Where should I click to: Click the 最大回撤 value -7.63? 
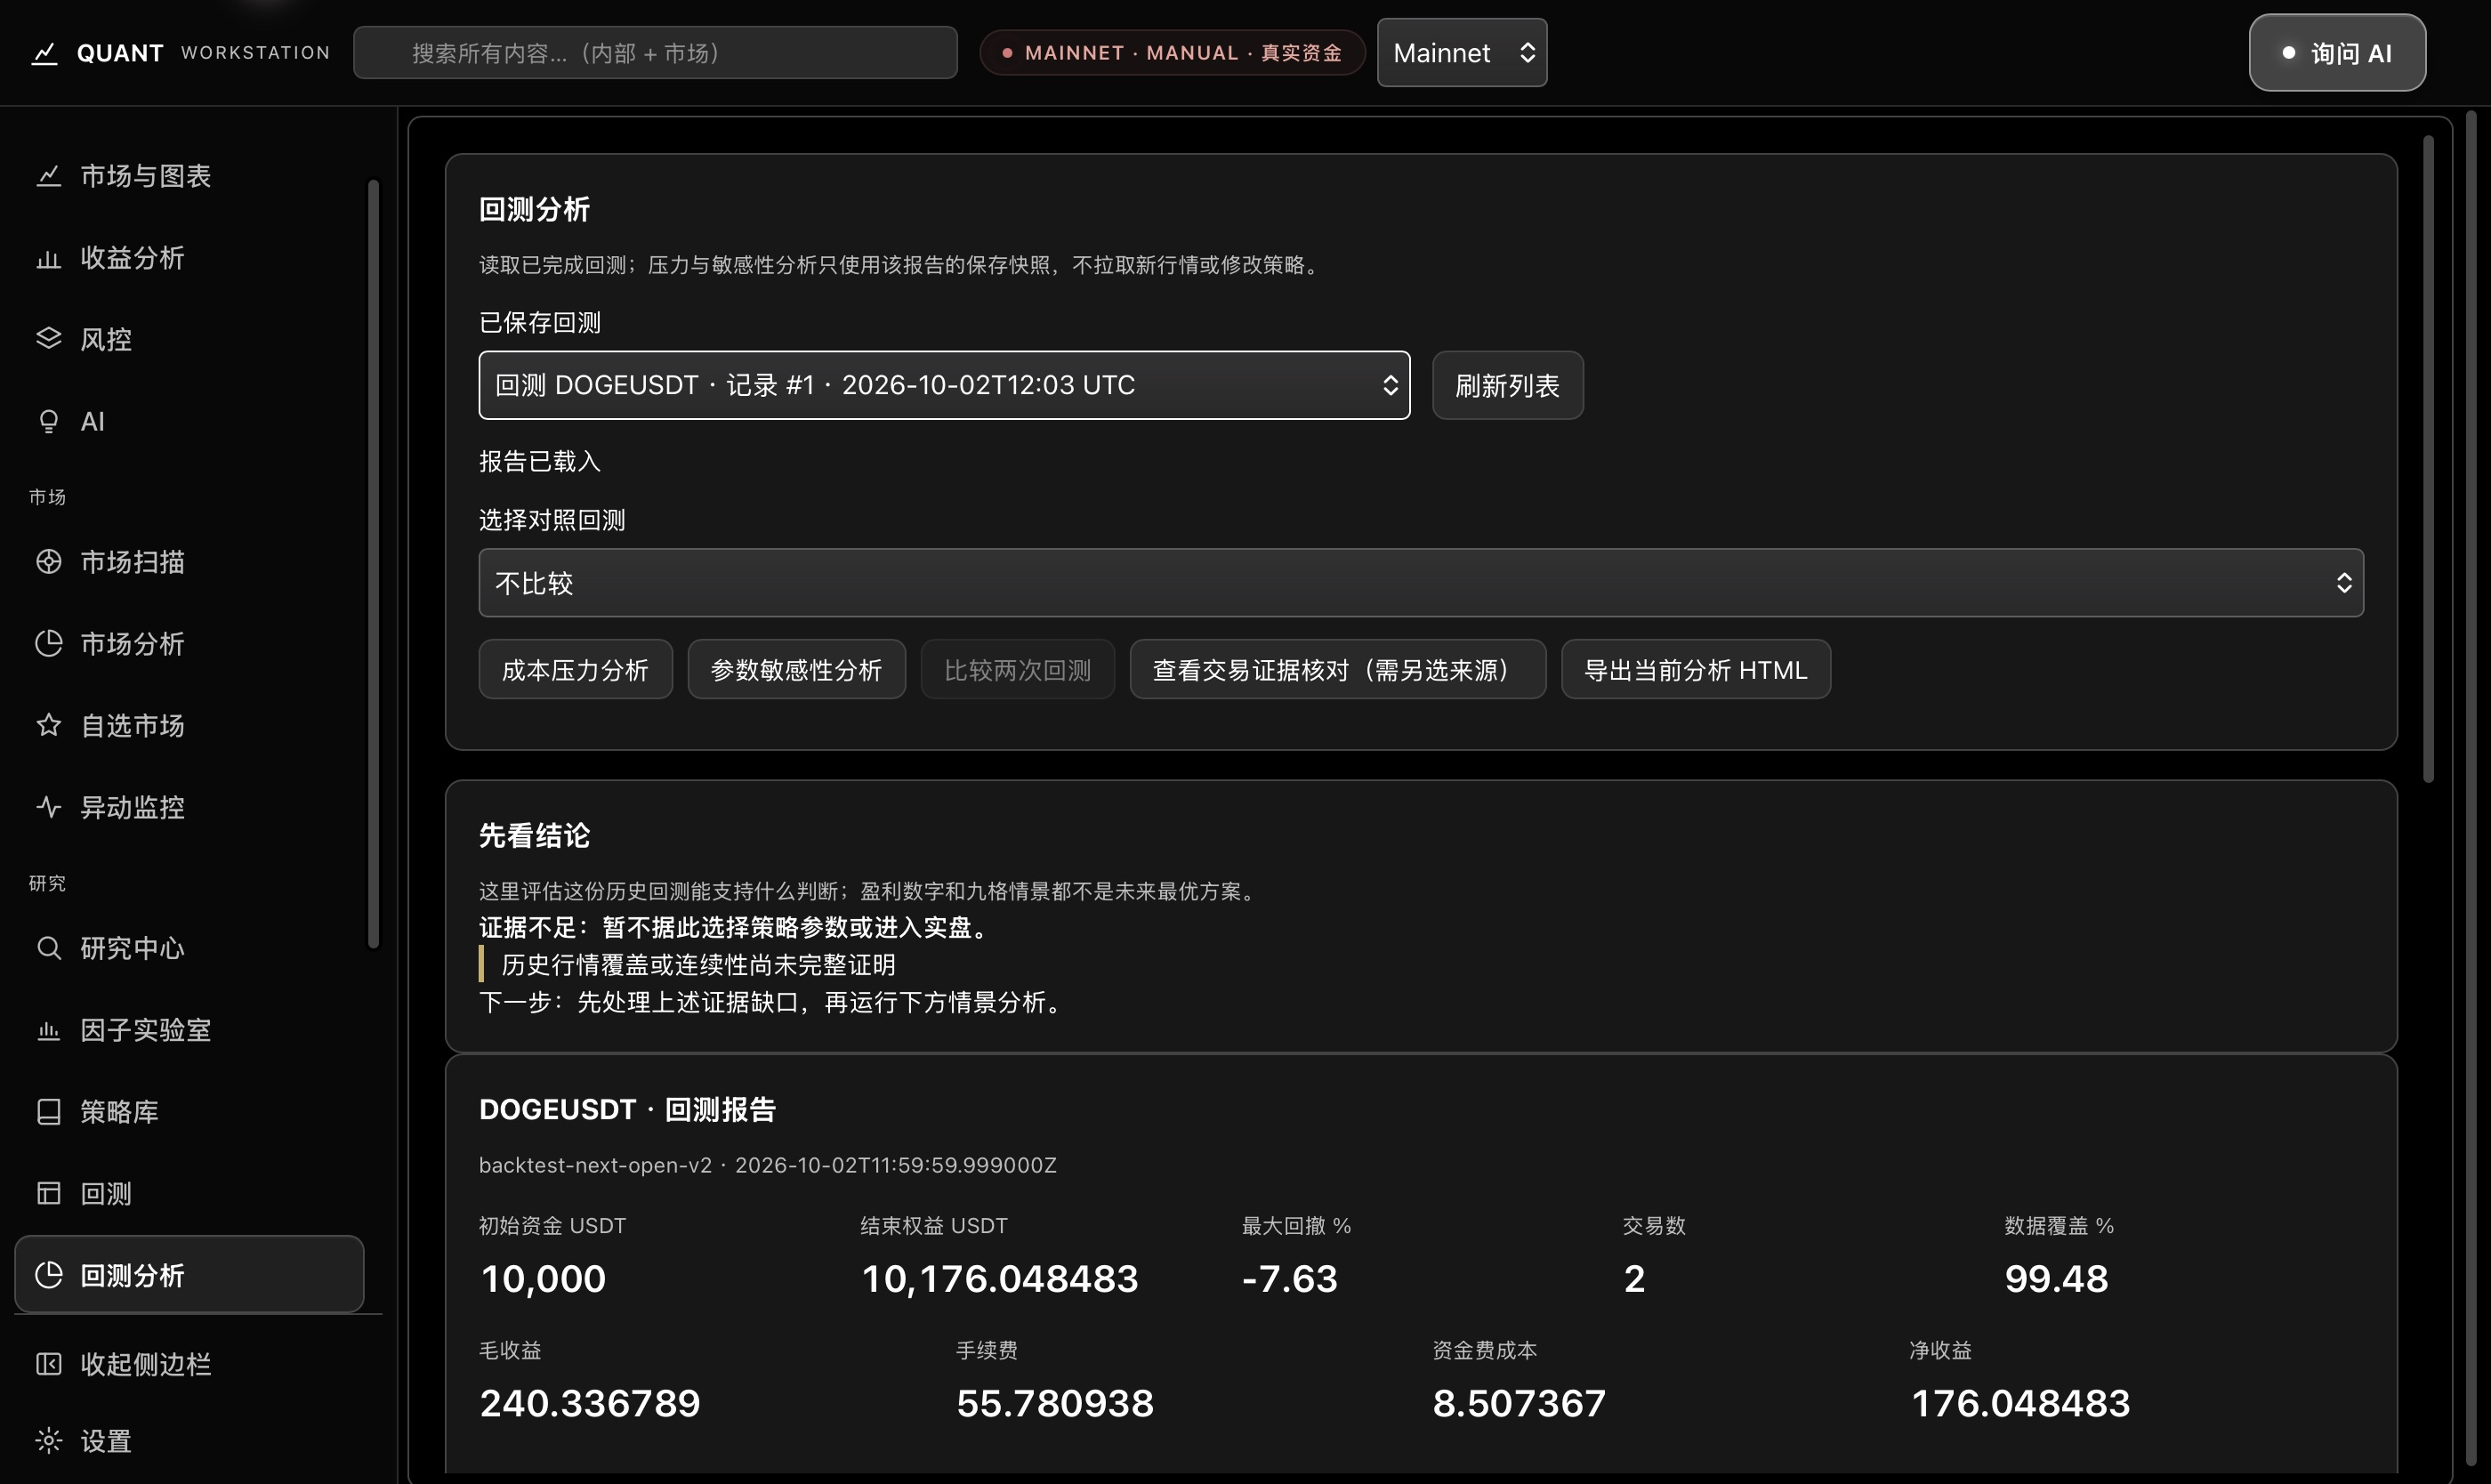point(1289,1279)
